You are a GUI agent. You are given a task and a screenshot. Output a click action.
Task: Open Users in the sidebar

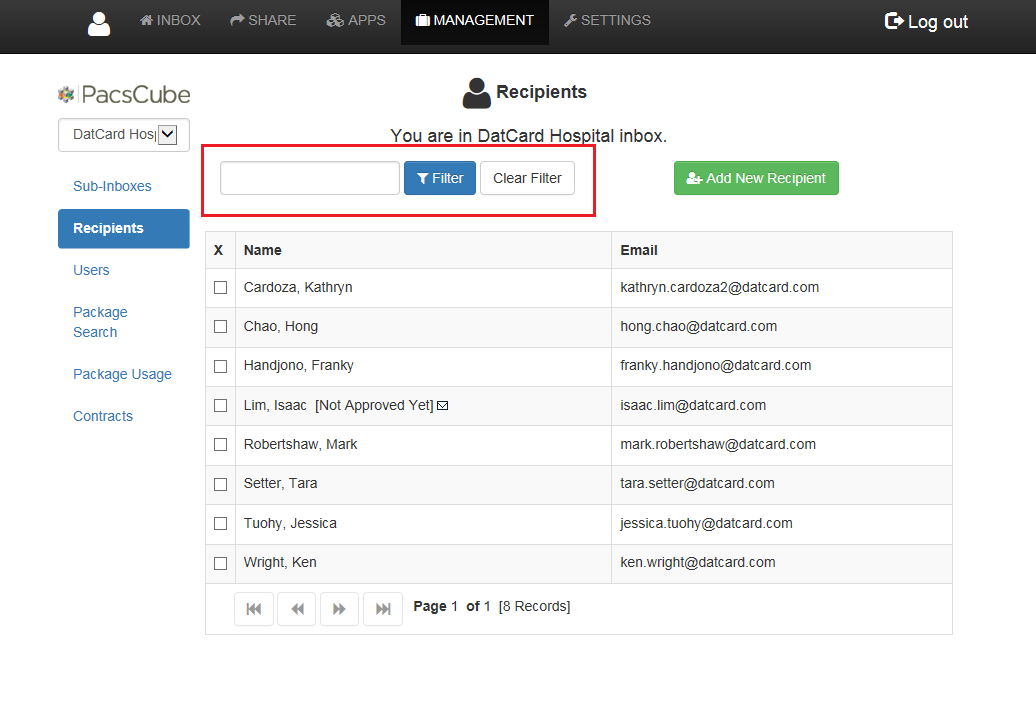click(x=91, y=270)
